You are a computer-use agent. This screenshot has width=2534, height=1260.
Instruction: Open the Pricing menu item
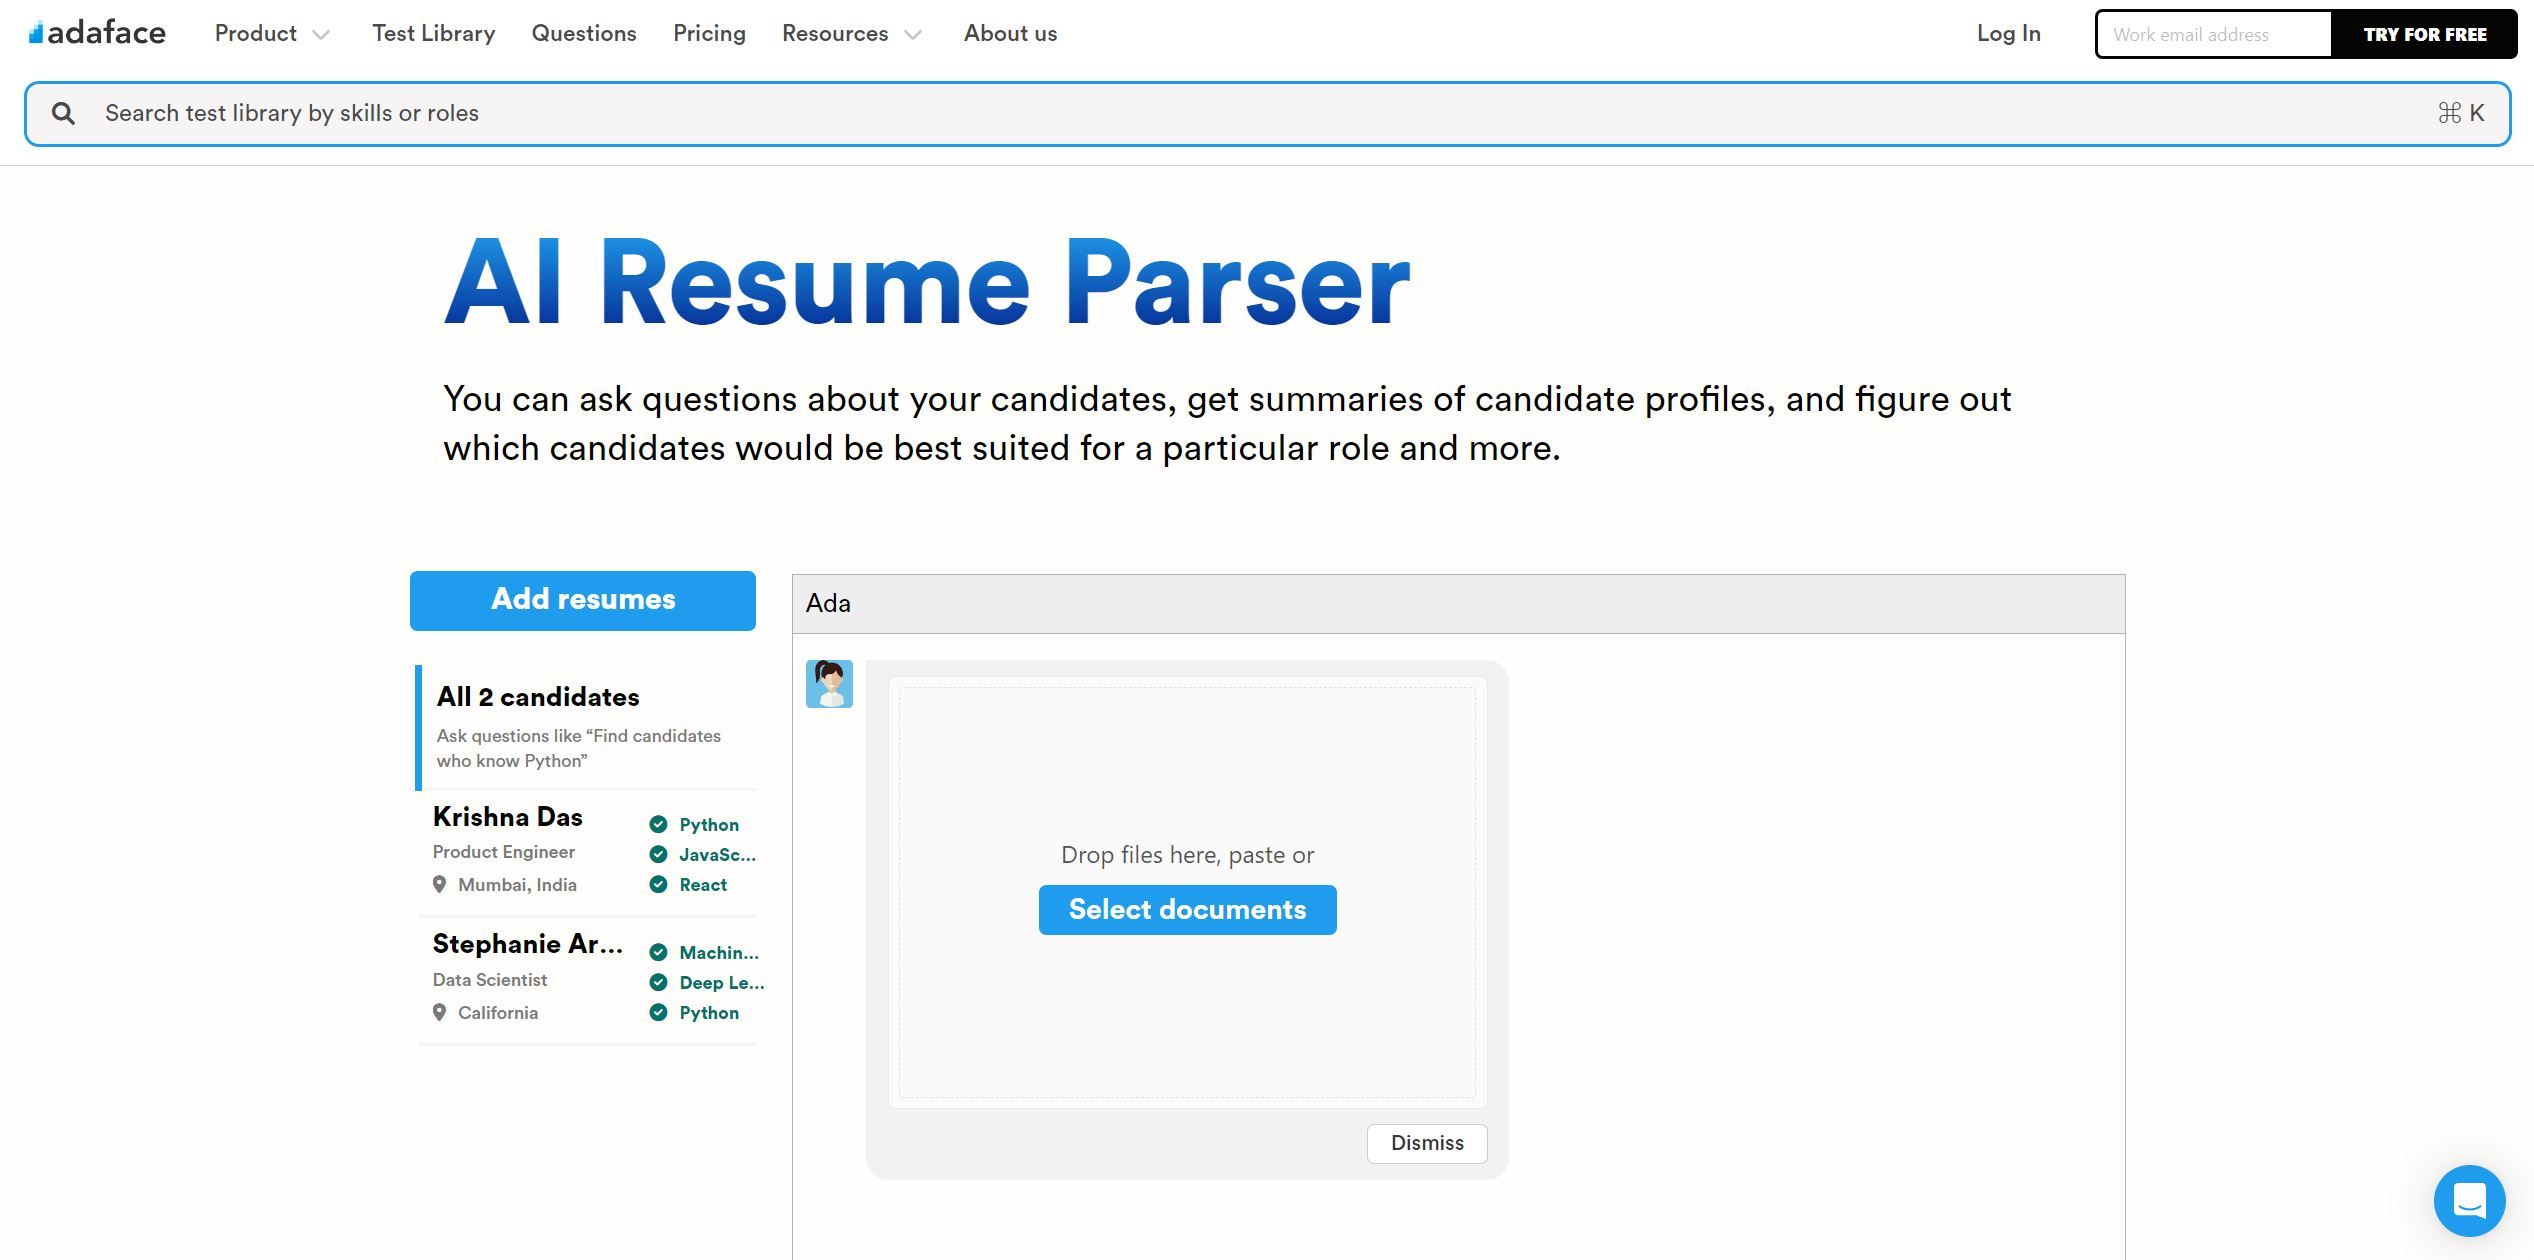click(708, 32)
